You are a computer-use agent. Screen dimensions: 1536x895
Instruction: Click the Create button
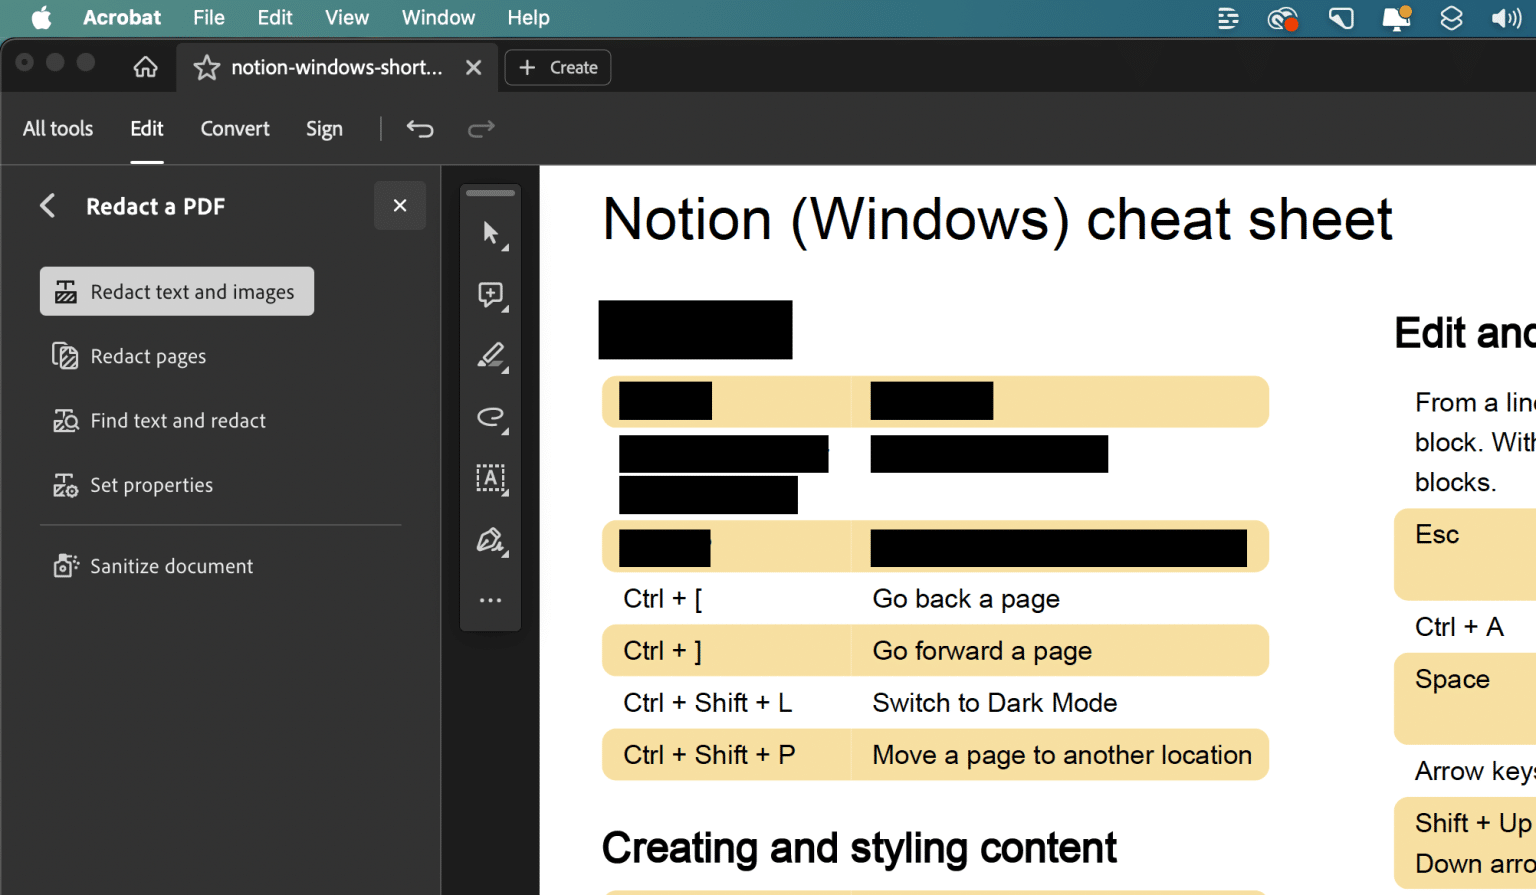tap(557, 67)
